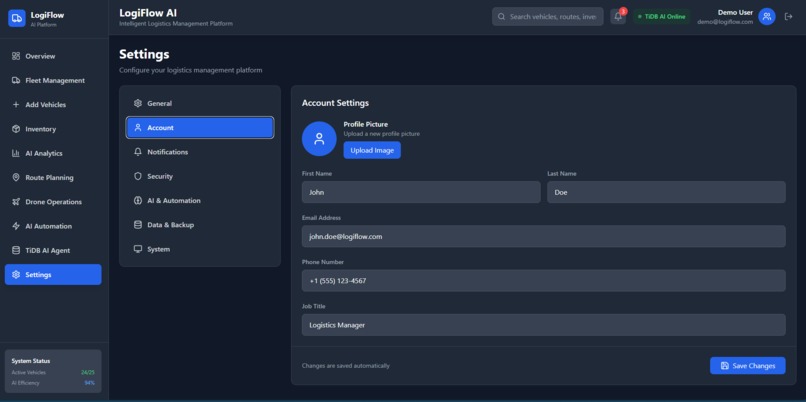Click the Save Changes disk icon

[x=725, y=366]
